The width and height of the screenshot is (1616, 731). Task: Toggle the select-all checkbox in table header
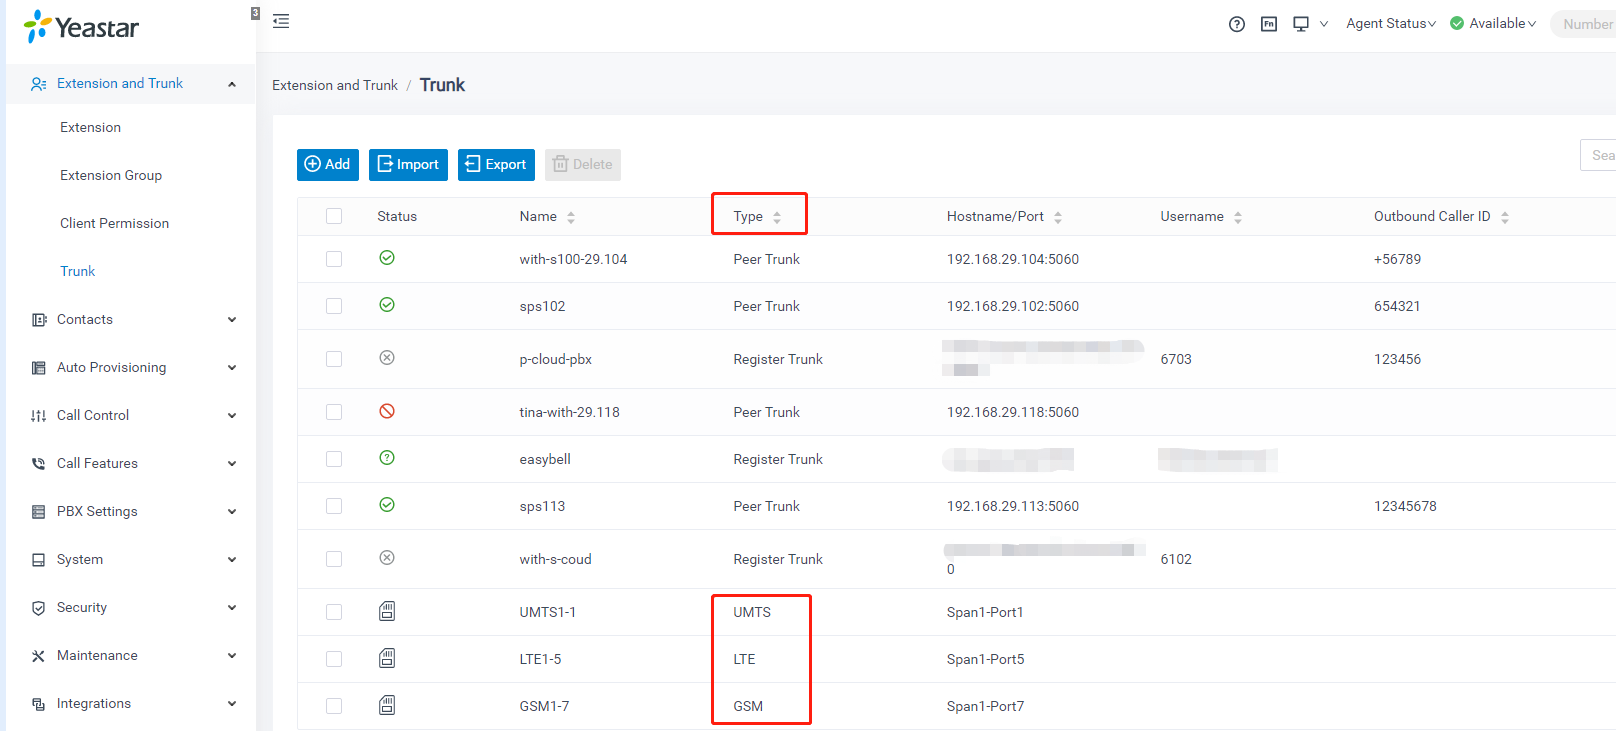pyautogui.click(x=334, y=216)
